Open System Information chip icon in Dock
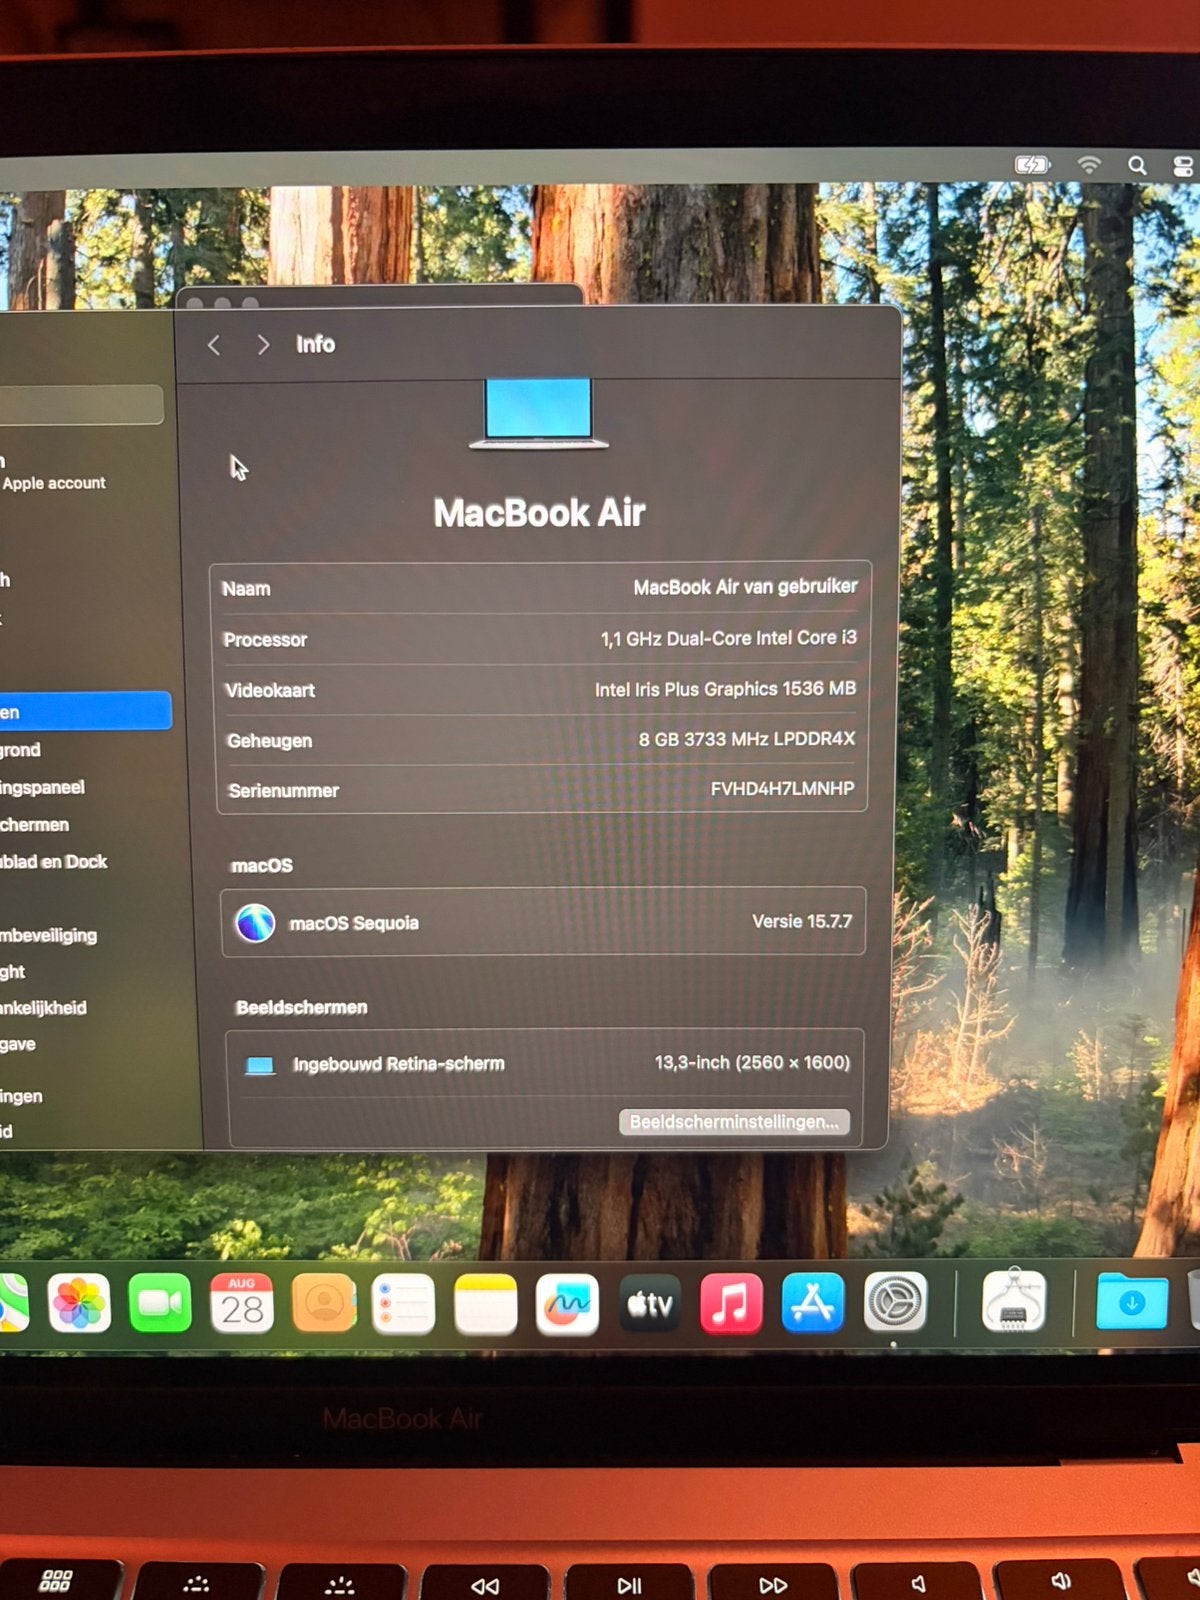 click(x=1015, y=1300)
